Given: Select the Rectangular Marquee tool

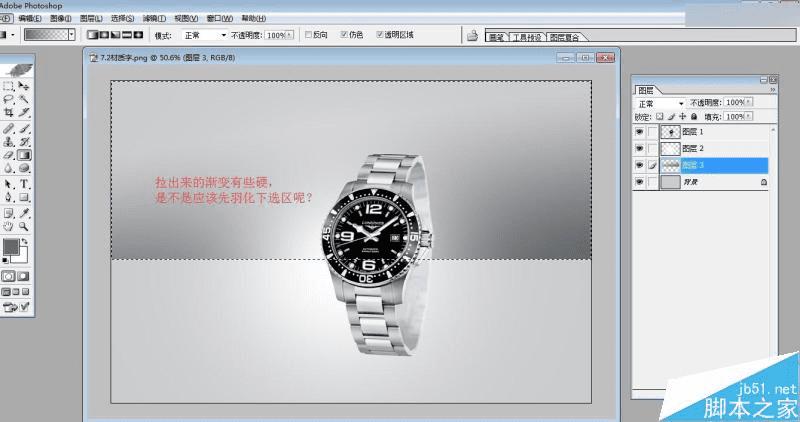Looking at the screenshot, I should pos(8,86).
